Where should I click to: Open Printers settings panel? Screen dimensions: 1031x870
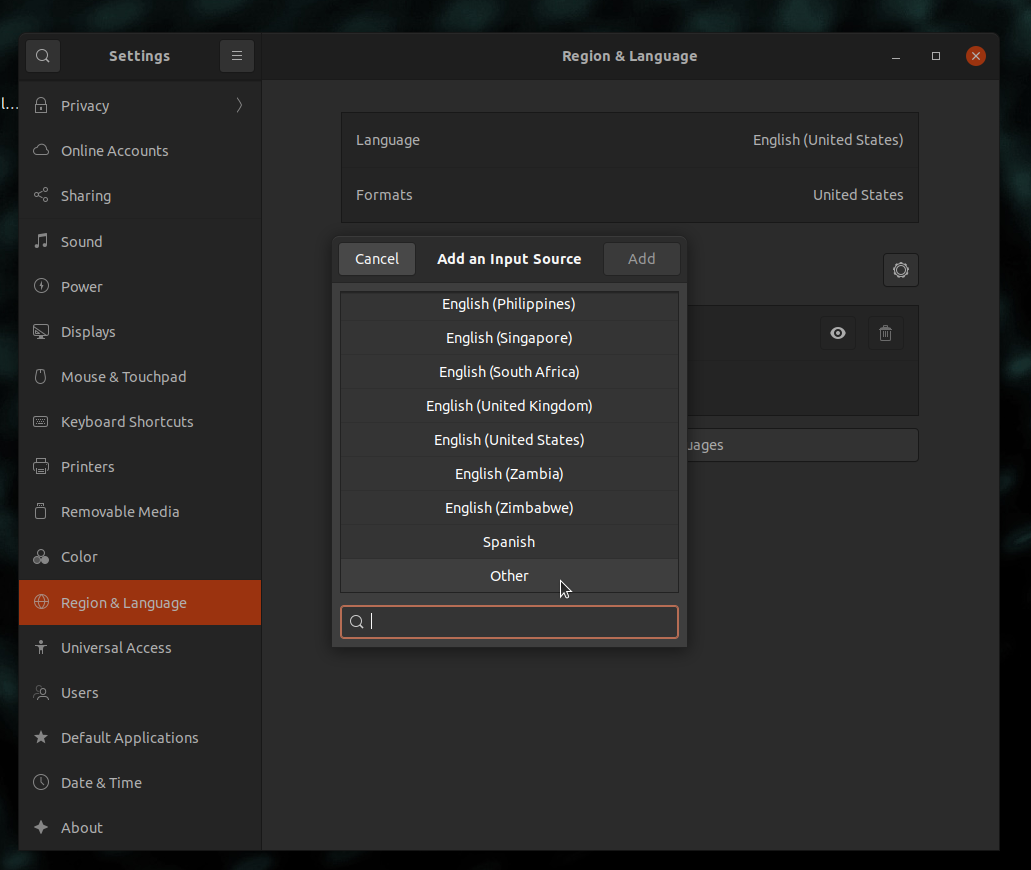click(x=87, y=466)
